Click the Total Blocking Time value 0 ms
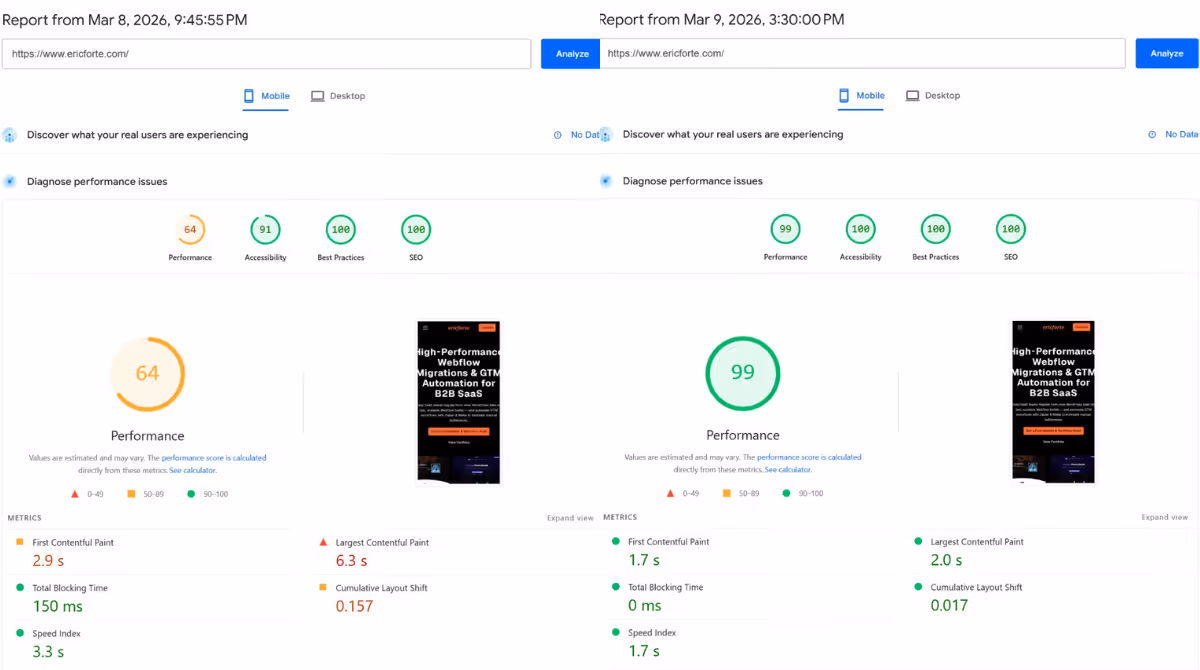 [x=645, y=606]
